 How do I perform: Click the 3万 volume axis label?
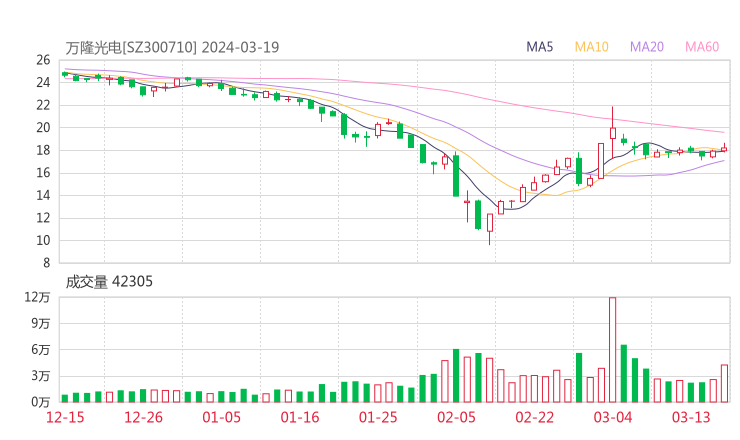click(41, 376)
